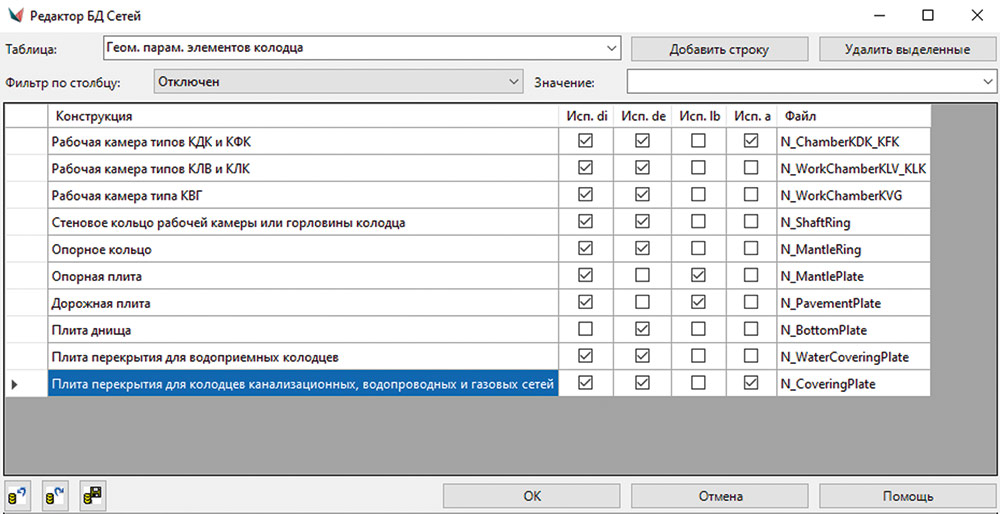Toggle Исп. a for N_CoveringPlate row
Image resolution: width=1000 pixels, height=514 pixels.
tap(751, 383)
